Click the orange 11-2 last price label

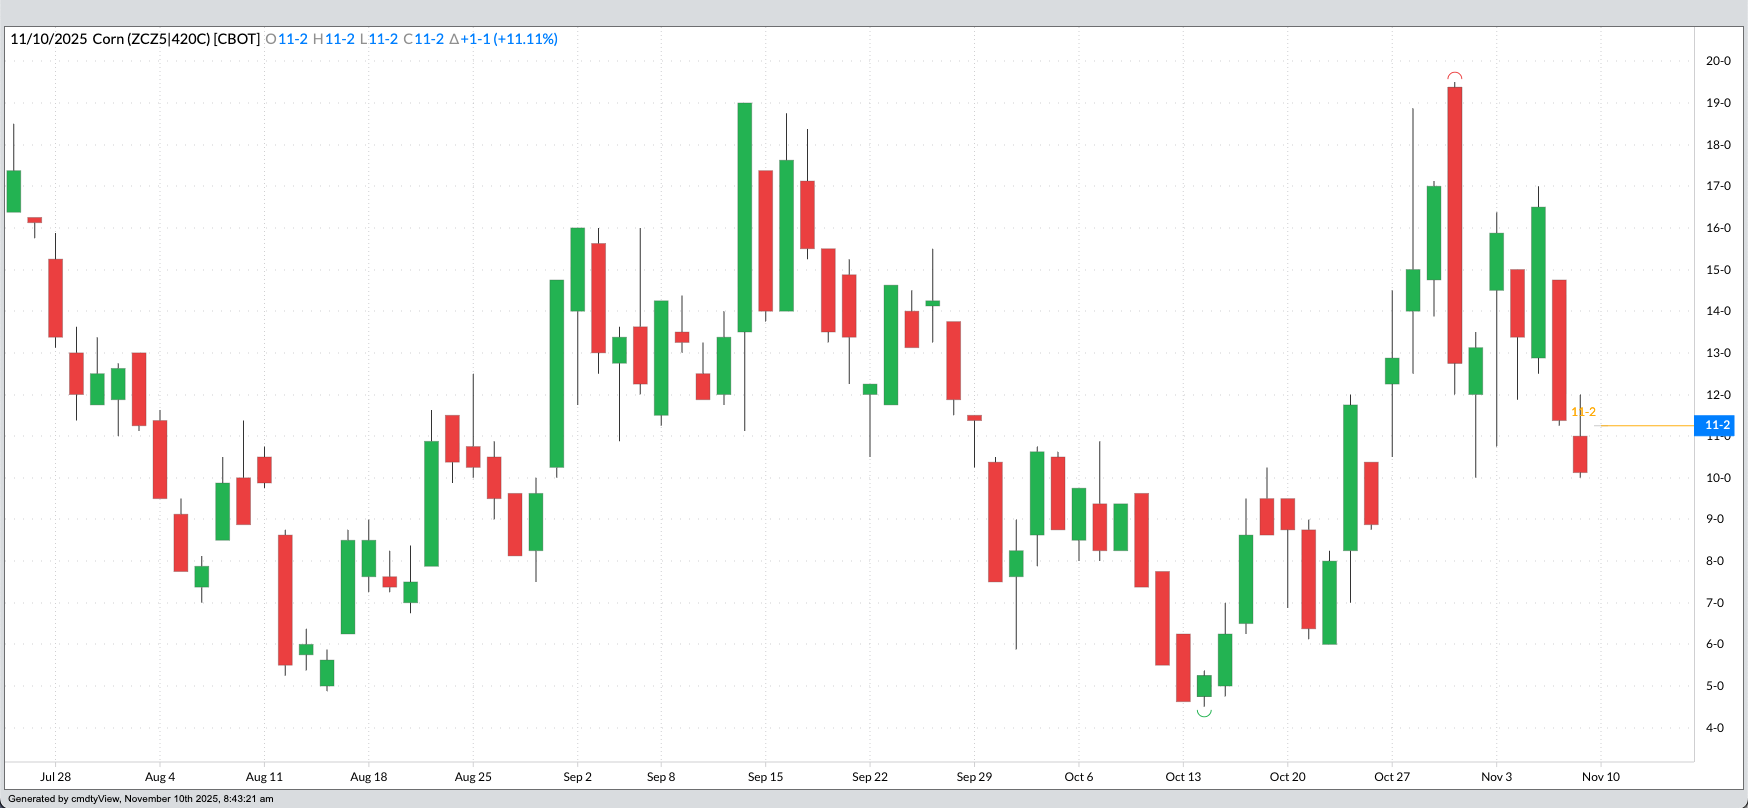(x=1584, y=412)
